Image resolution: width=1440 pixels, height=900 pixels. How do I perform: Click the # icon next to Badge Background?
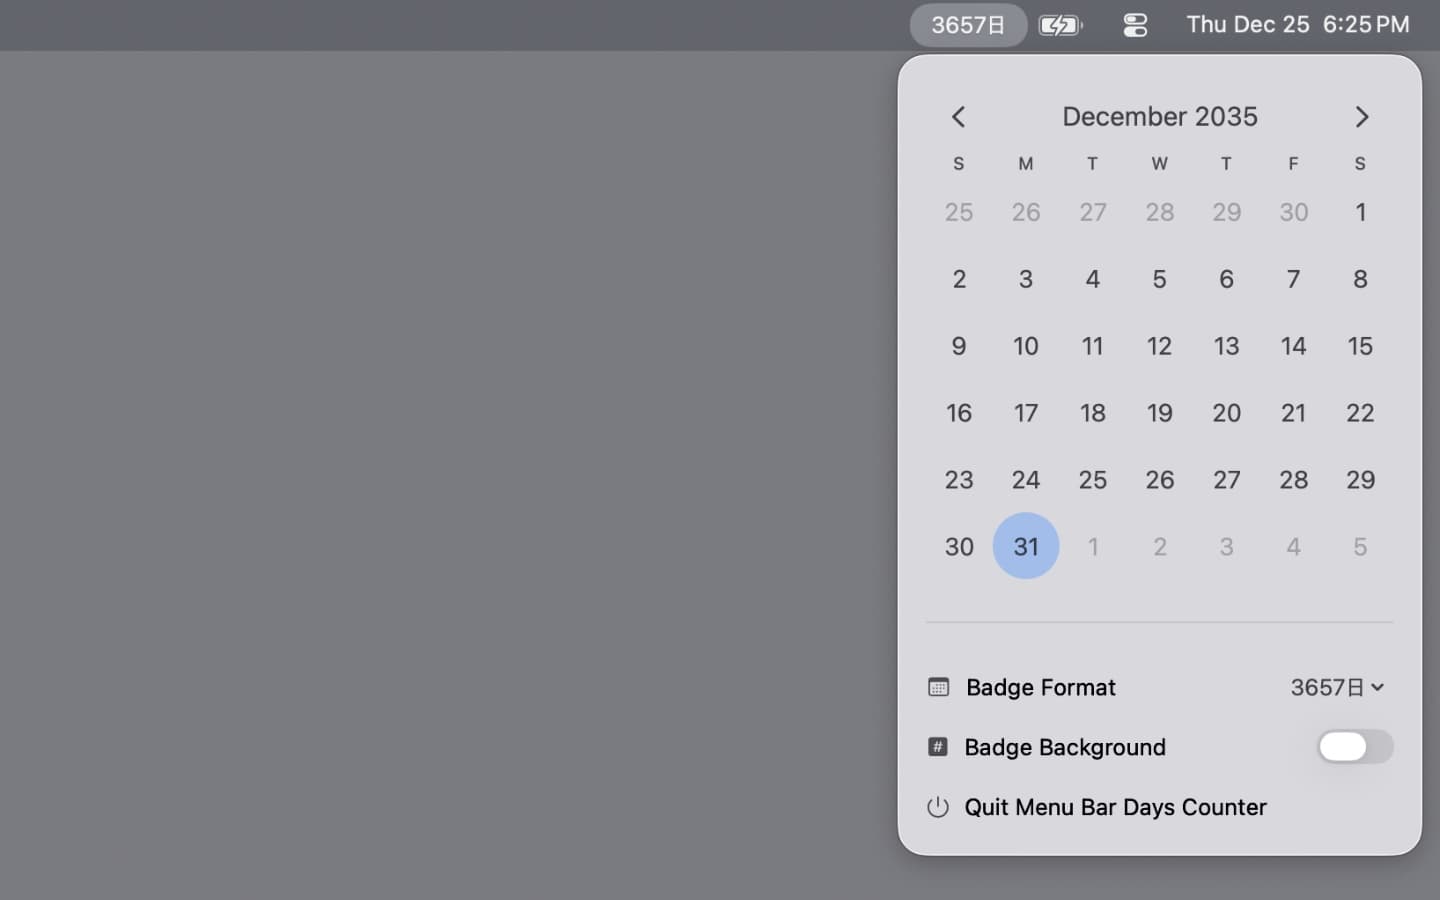938,747
